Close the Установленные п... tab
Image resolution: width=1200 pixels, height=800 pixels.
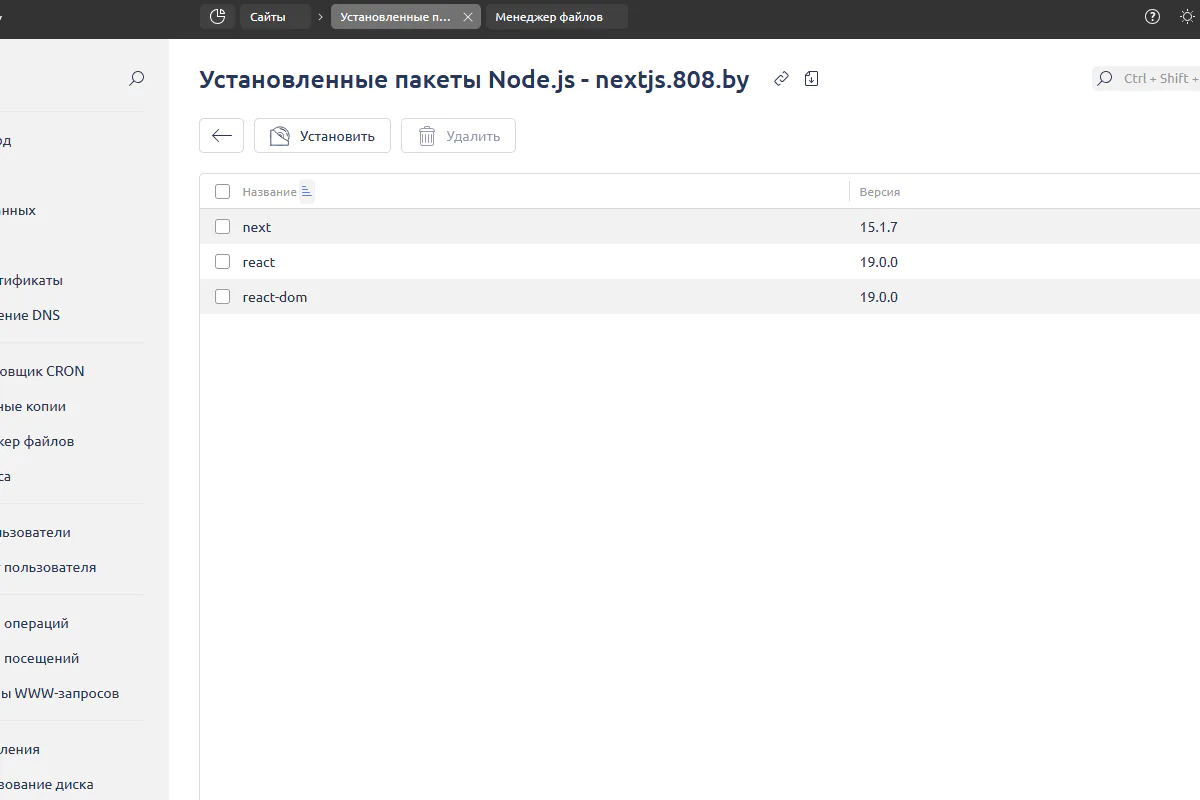(467, 17)
